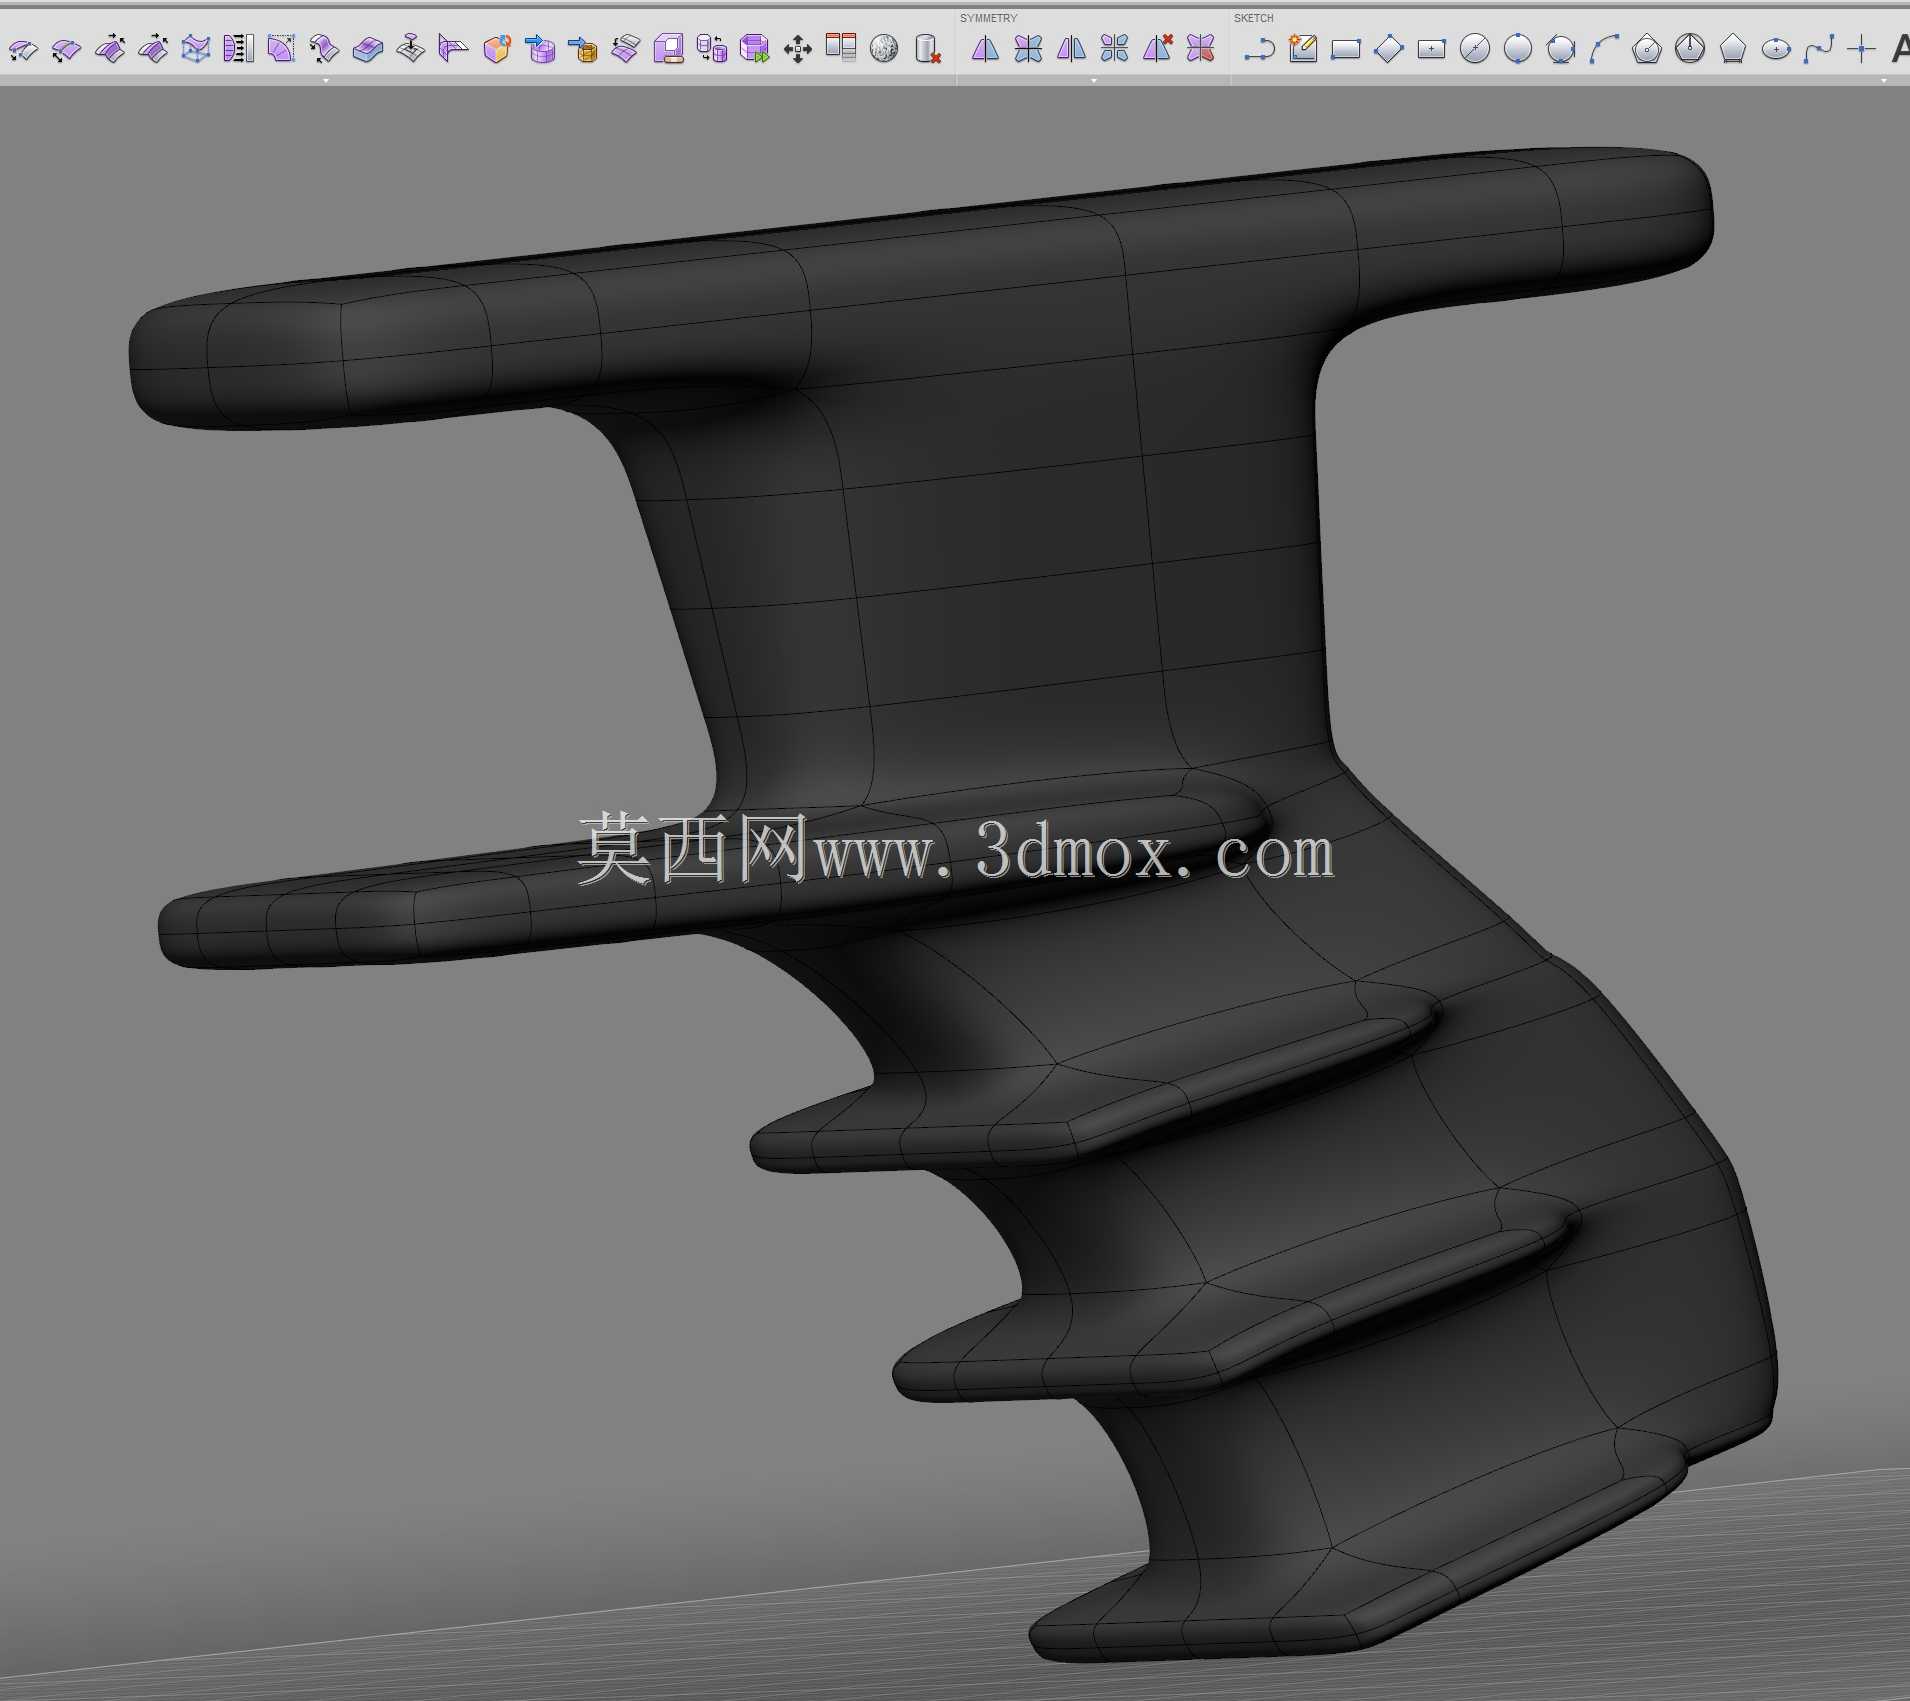This screenshot has height=1701, width=1910.
Task: Select the dark sculpted body in viewport
Action: (x=1000, y=600)
